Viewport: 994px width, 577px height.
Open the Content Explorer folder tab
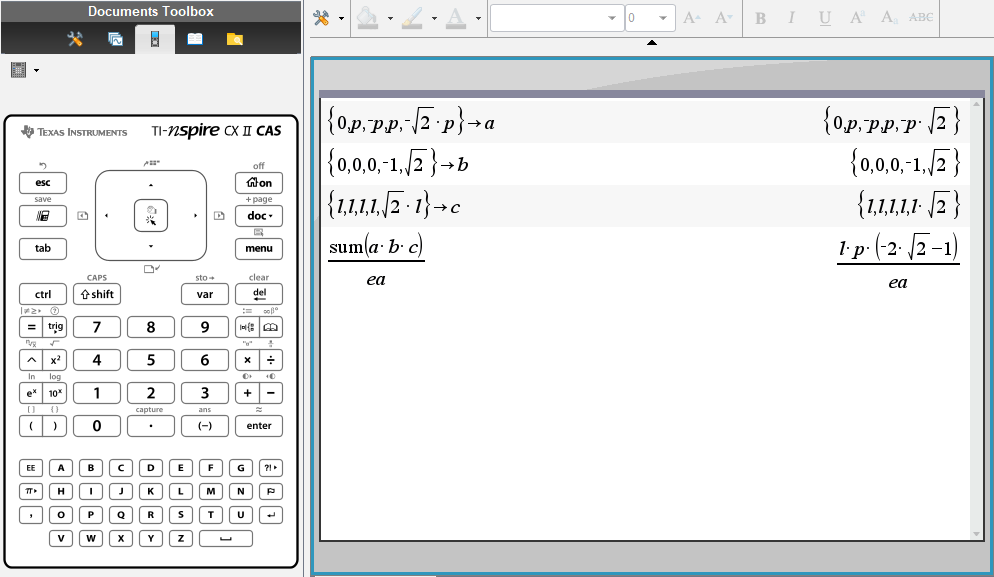[x=234, y=39]
